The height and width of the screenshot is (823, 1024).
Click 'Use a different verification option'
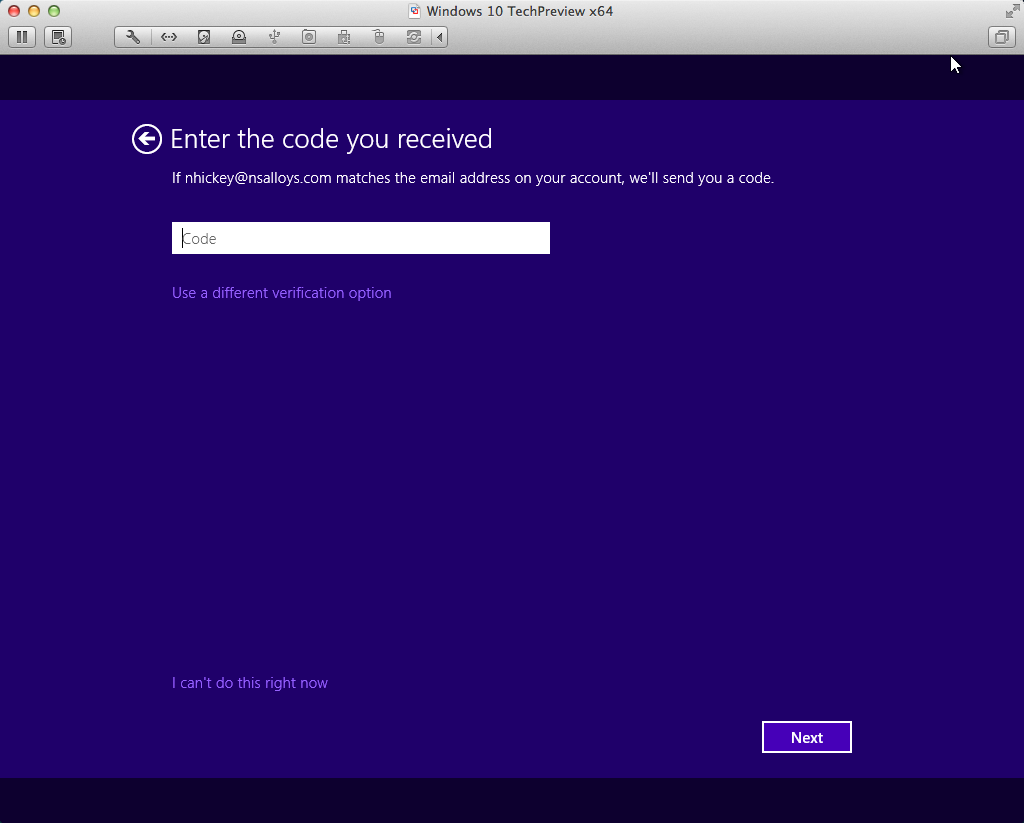point(281,293)
